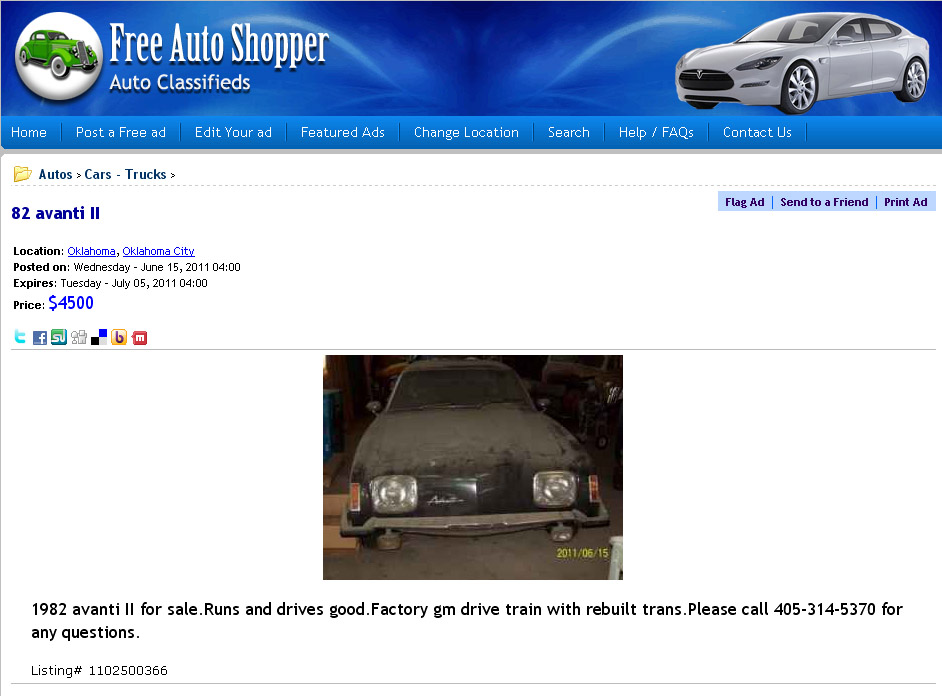Image resolution: width=942 pixels, height=696 pixels.
Task: Share the ad on Twitter
Action: click(x=20, y=337)
